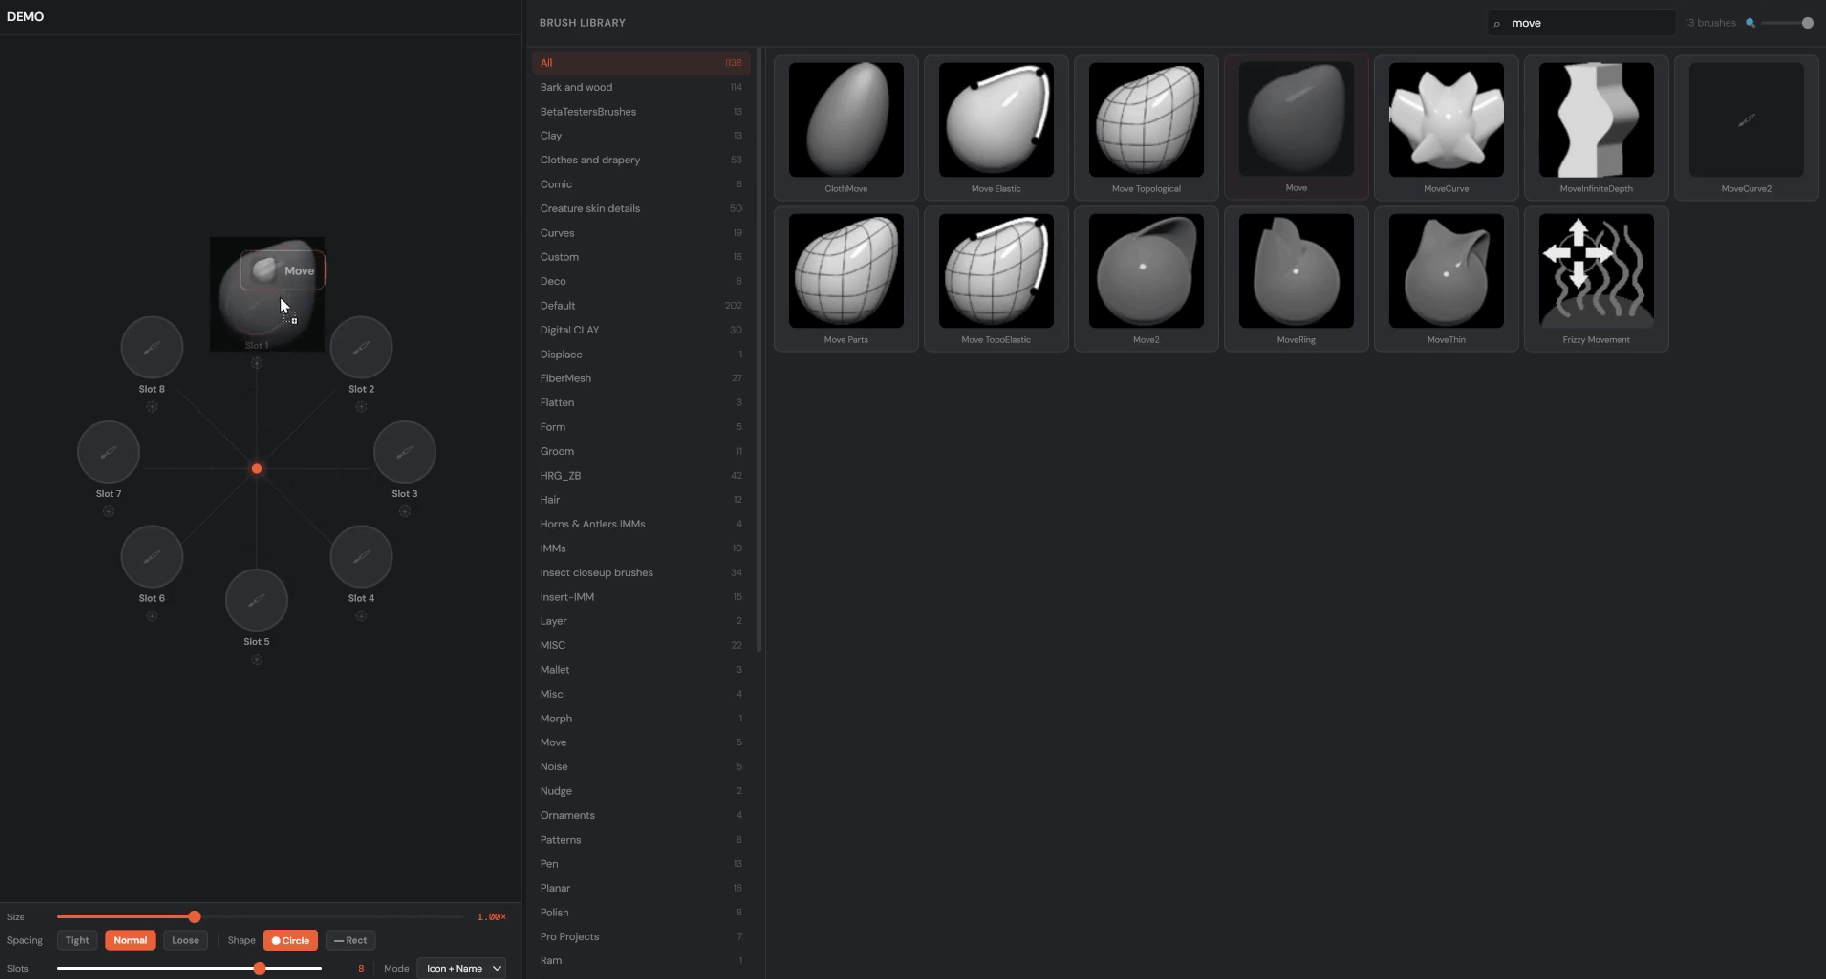
Task: Open the Custom category
Action: (x=641, y=257)
